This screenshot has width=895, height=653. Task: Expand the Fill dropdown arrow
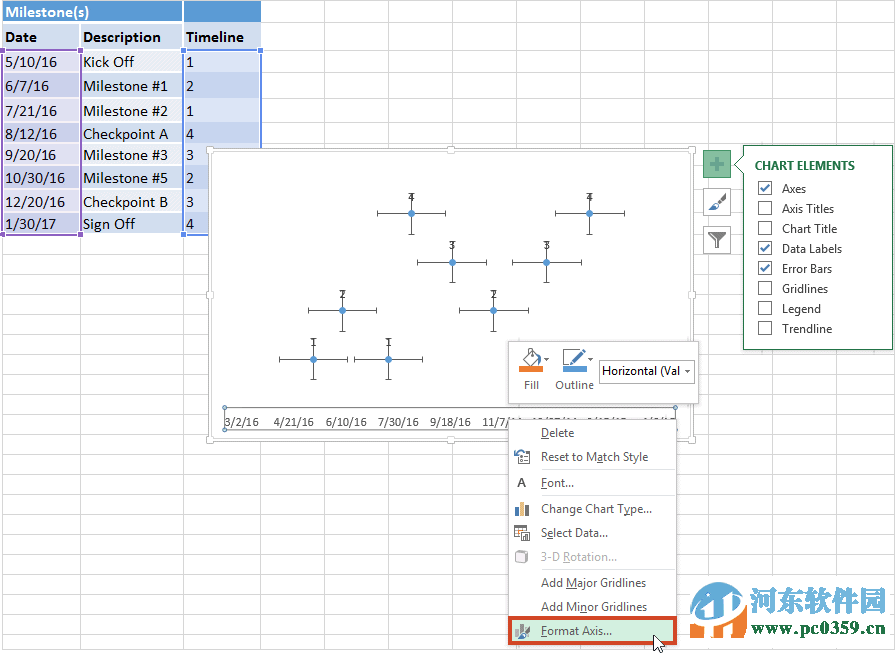(546, 359)
